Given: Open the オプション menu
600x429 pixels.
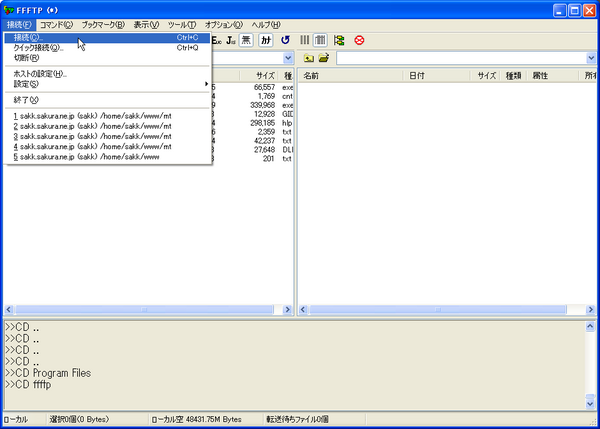Looking at the screenshot, I should (223, 25).
